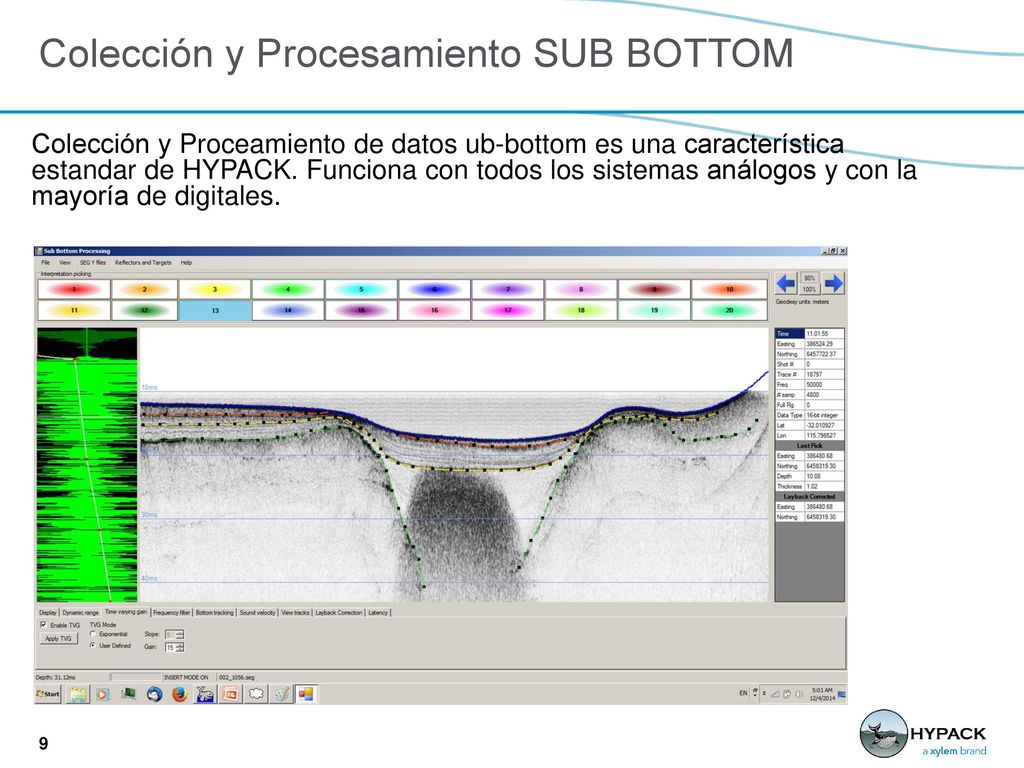Switch to the Time varying gain tab
1024x768 pixels.
coord(126,612)
